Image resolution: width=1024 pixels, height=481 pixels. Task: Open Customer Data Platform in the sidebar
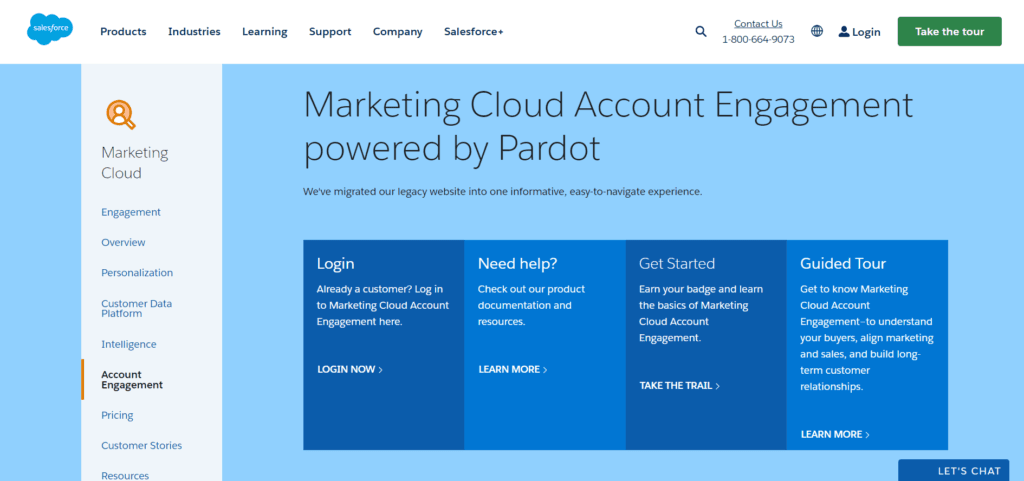point(136,308)
